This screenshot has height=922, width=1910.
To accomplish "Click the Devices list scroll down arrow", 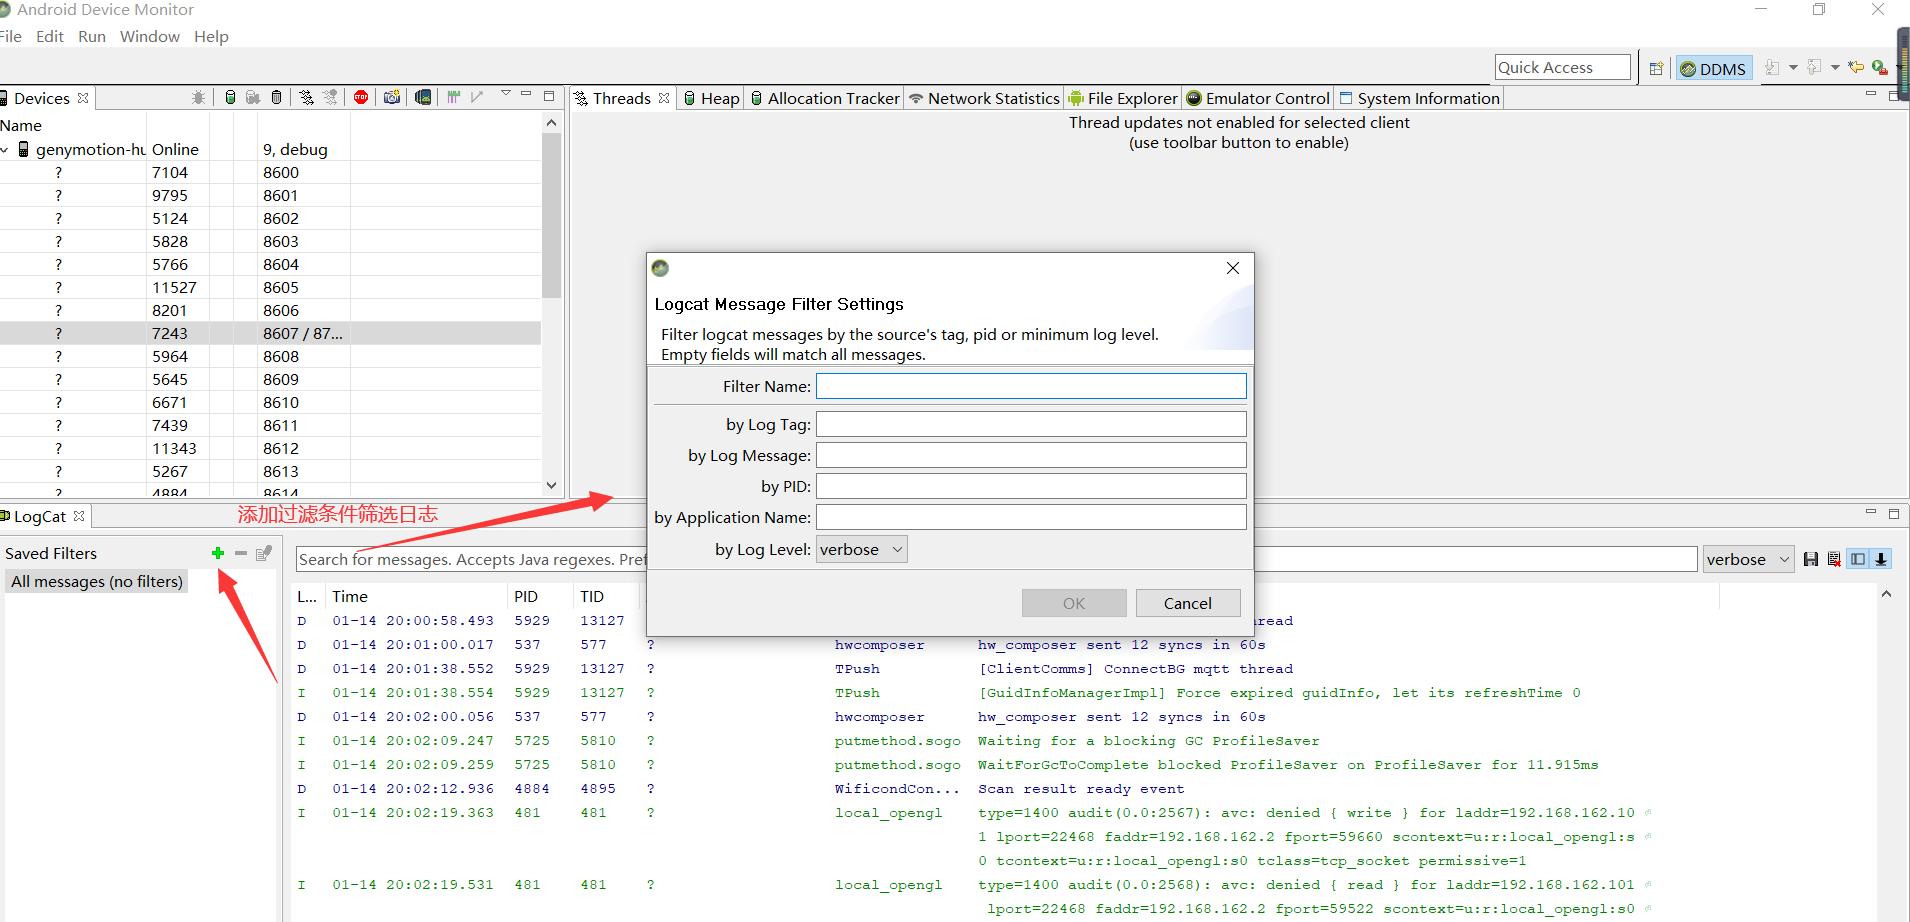I will [551, 485].
